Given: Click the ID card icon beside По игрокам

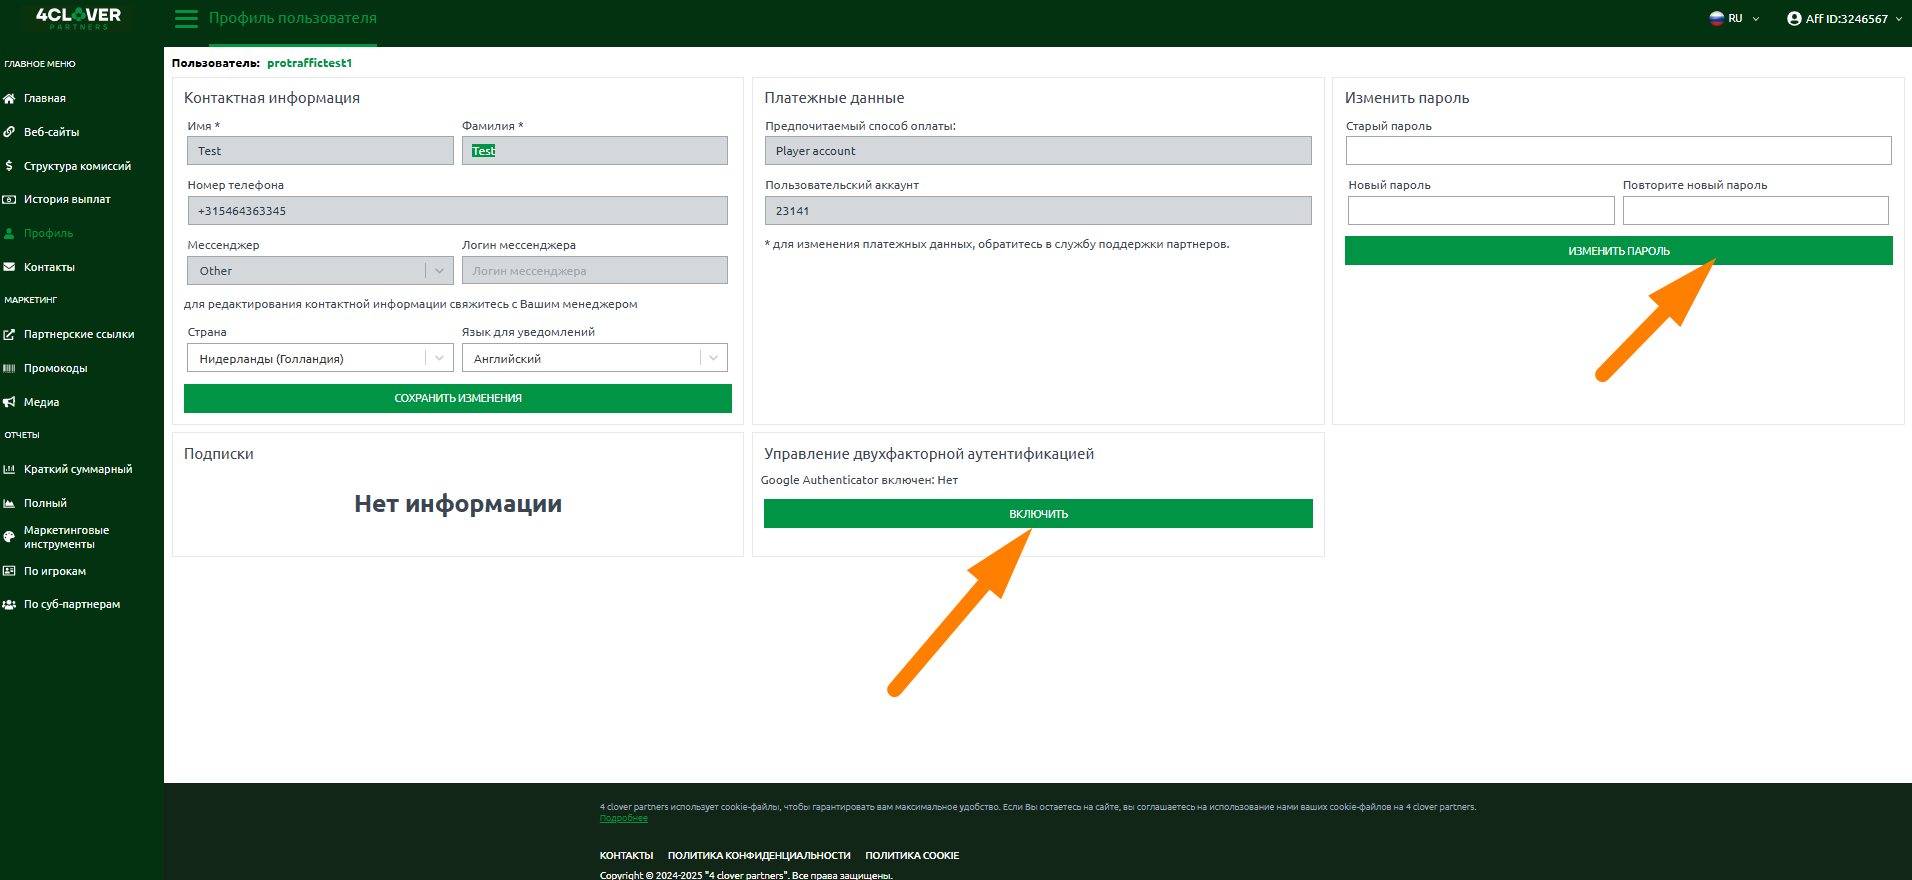Looking at the screenshot, I should point(9,571).
